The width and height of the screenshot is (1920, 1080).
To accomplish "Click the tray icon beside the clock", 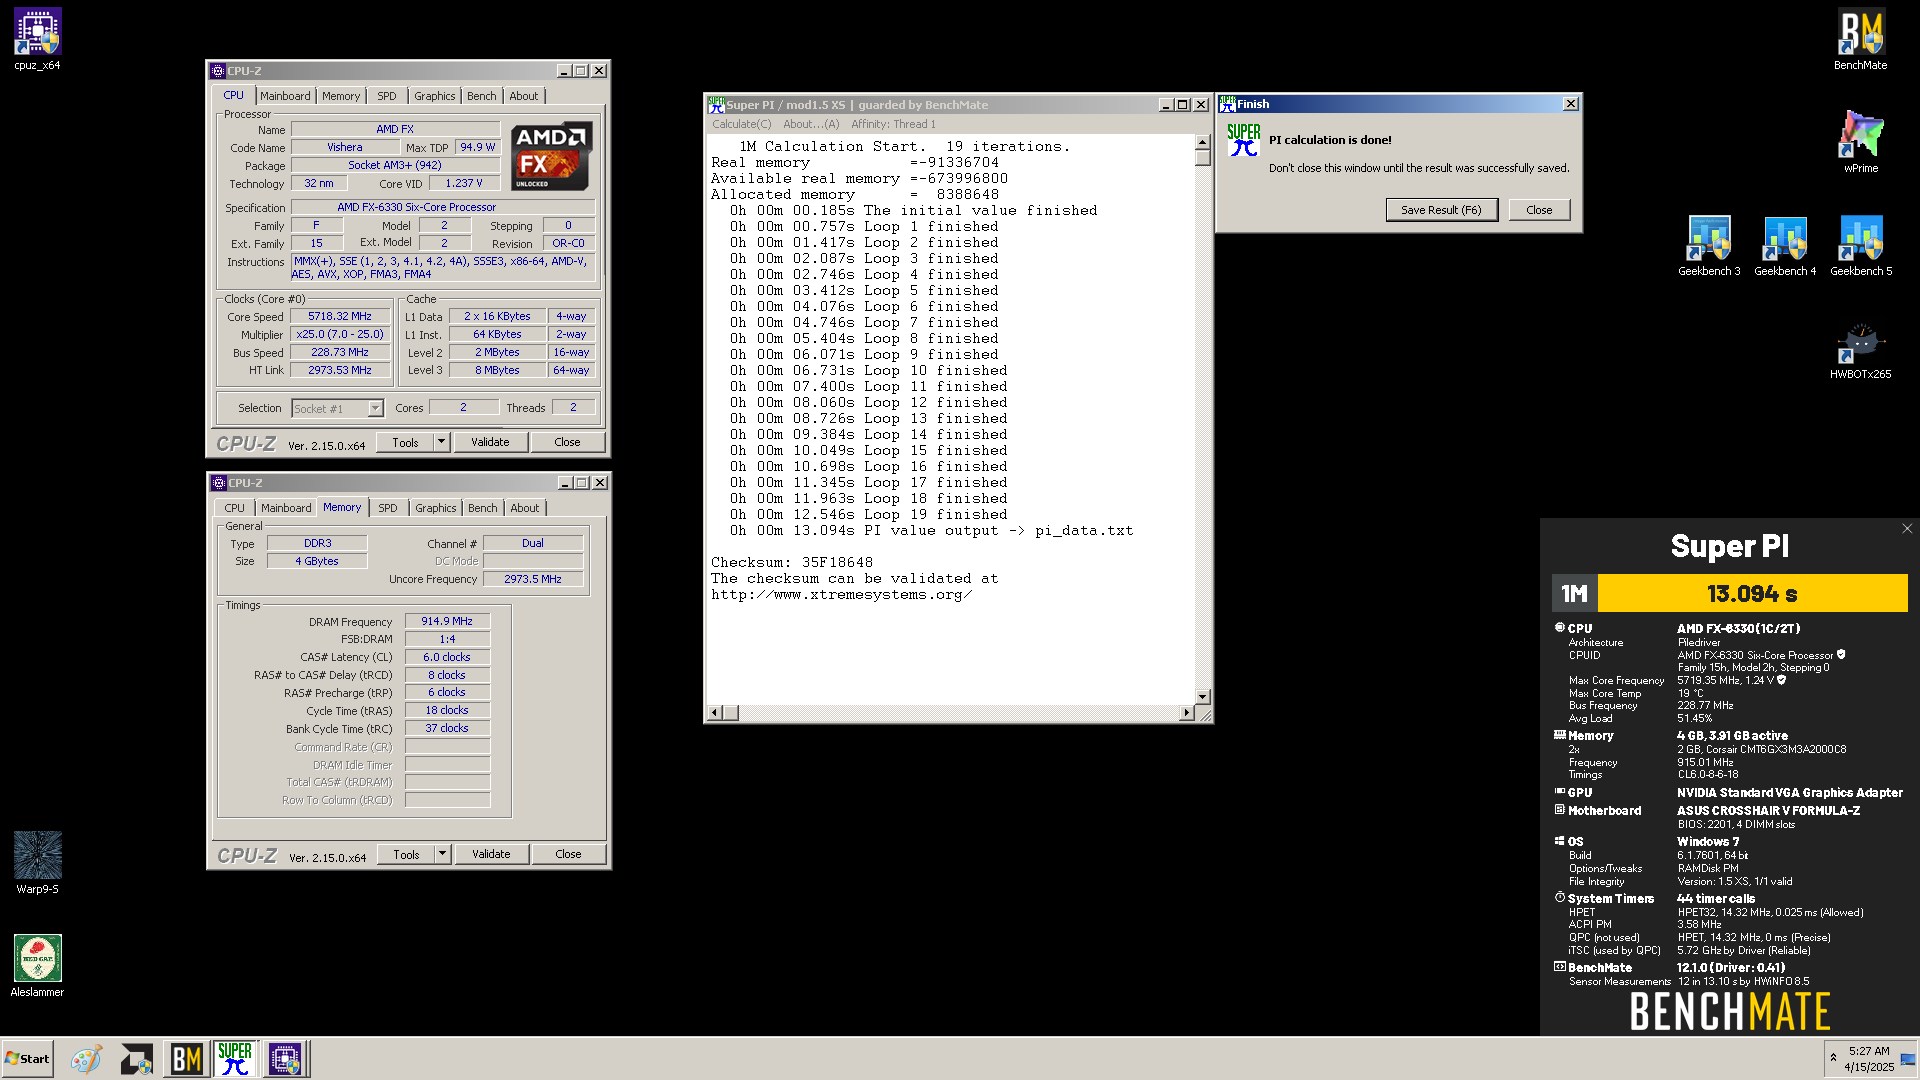I will click(x=1907, y=1059).
